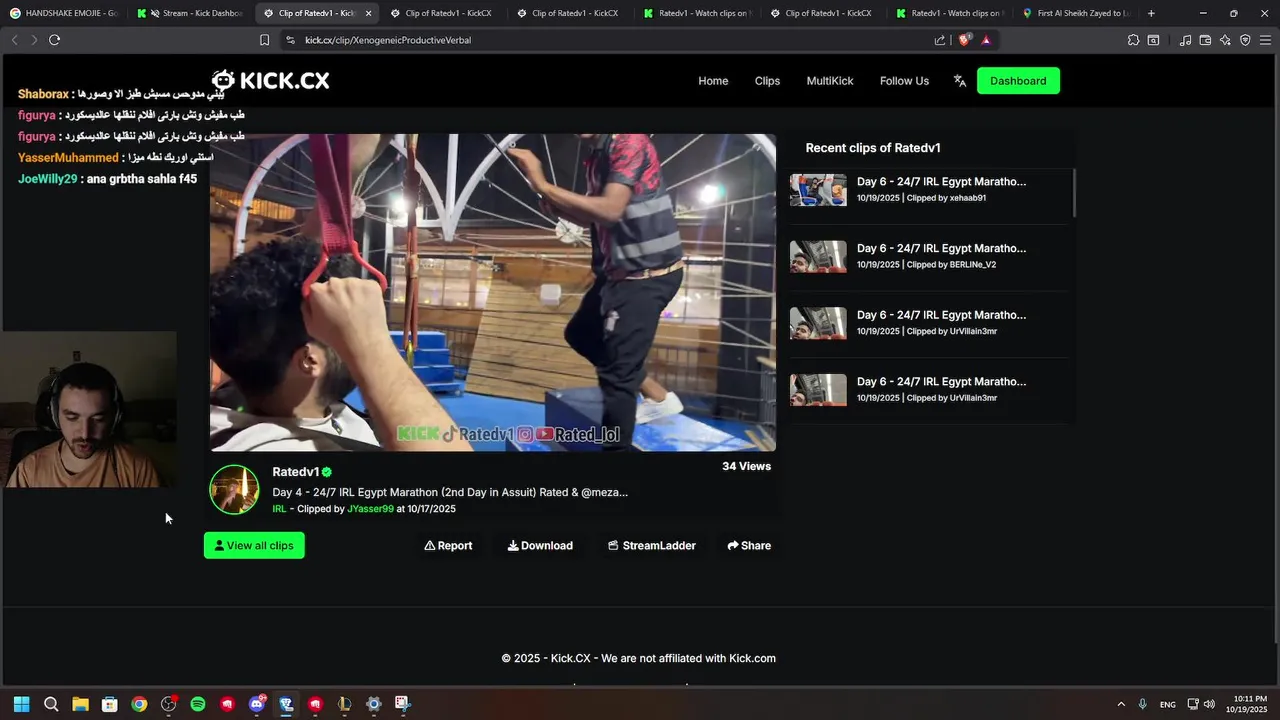Click the 'Recent clips of Ratedv1' heading
Image resolution: width=1280 pixels, height=720 pixels.
click(873, 148)
